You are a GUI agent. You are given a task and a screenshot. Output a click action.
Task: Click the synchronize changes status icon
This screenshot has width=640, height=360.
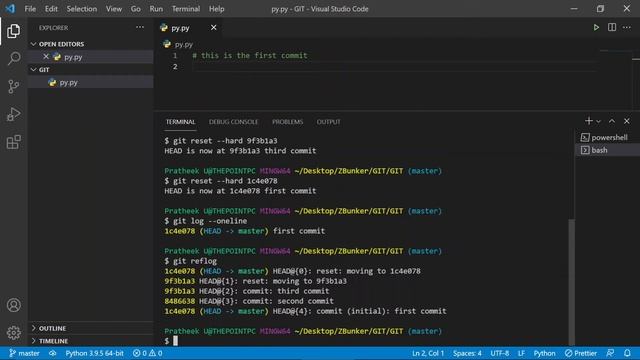(53, 353)
